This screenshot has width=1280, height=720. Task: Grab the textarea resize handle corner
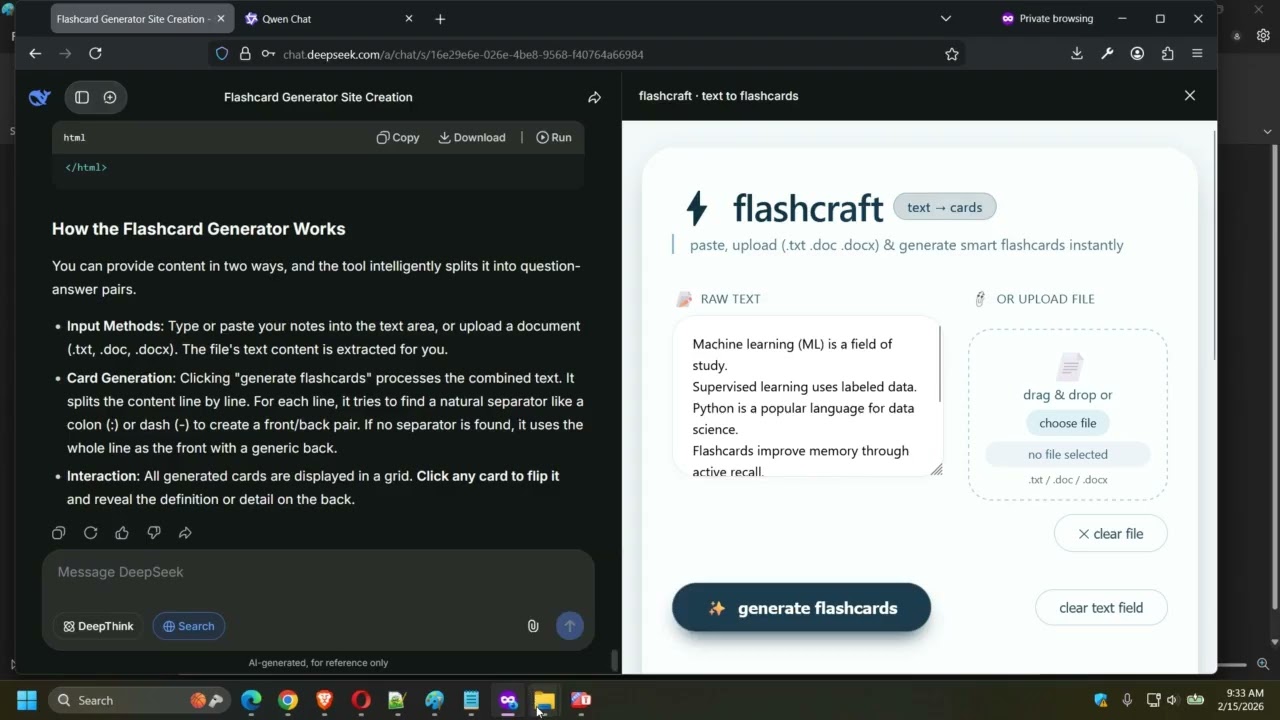point(936,470)
